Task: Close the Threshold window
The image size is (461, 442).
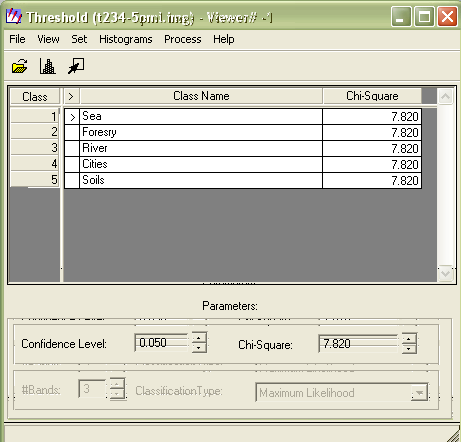Action: [x=447, y=16]
